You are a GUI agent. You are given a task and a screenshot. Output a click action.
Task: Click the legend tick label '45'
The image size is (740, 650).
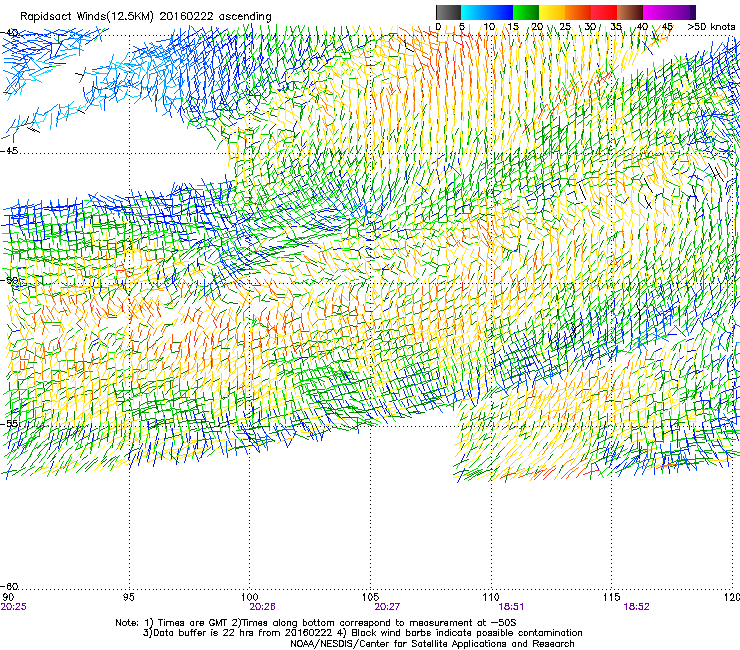[667, 26]
